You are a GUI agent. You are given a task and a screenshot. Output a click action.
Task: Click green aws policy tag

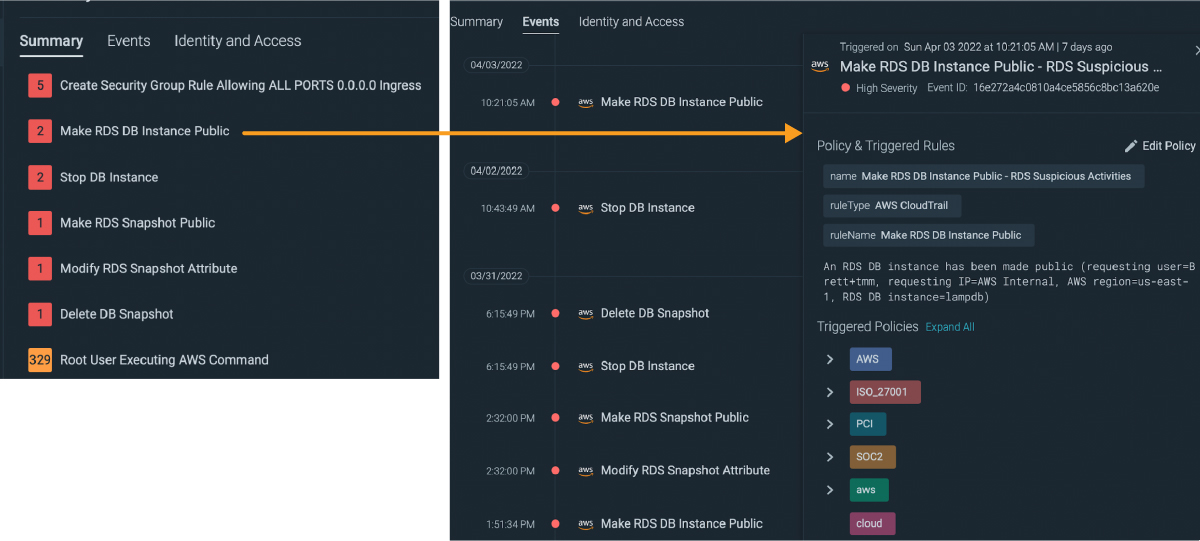tap(869, 490)
